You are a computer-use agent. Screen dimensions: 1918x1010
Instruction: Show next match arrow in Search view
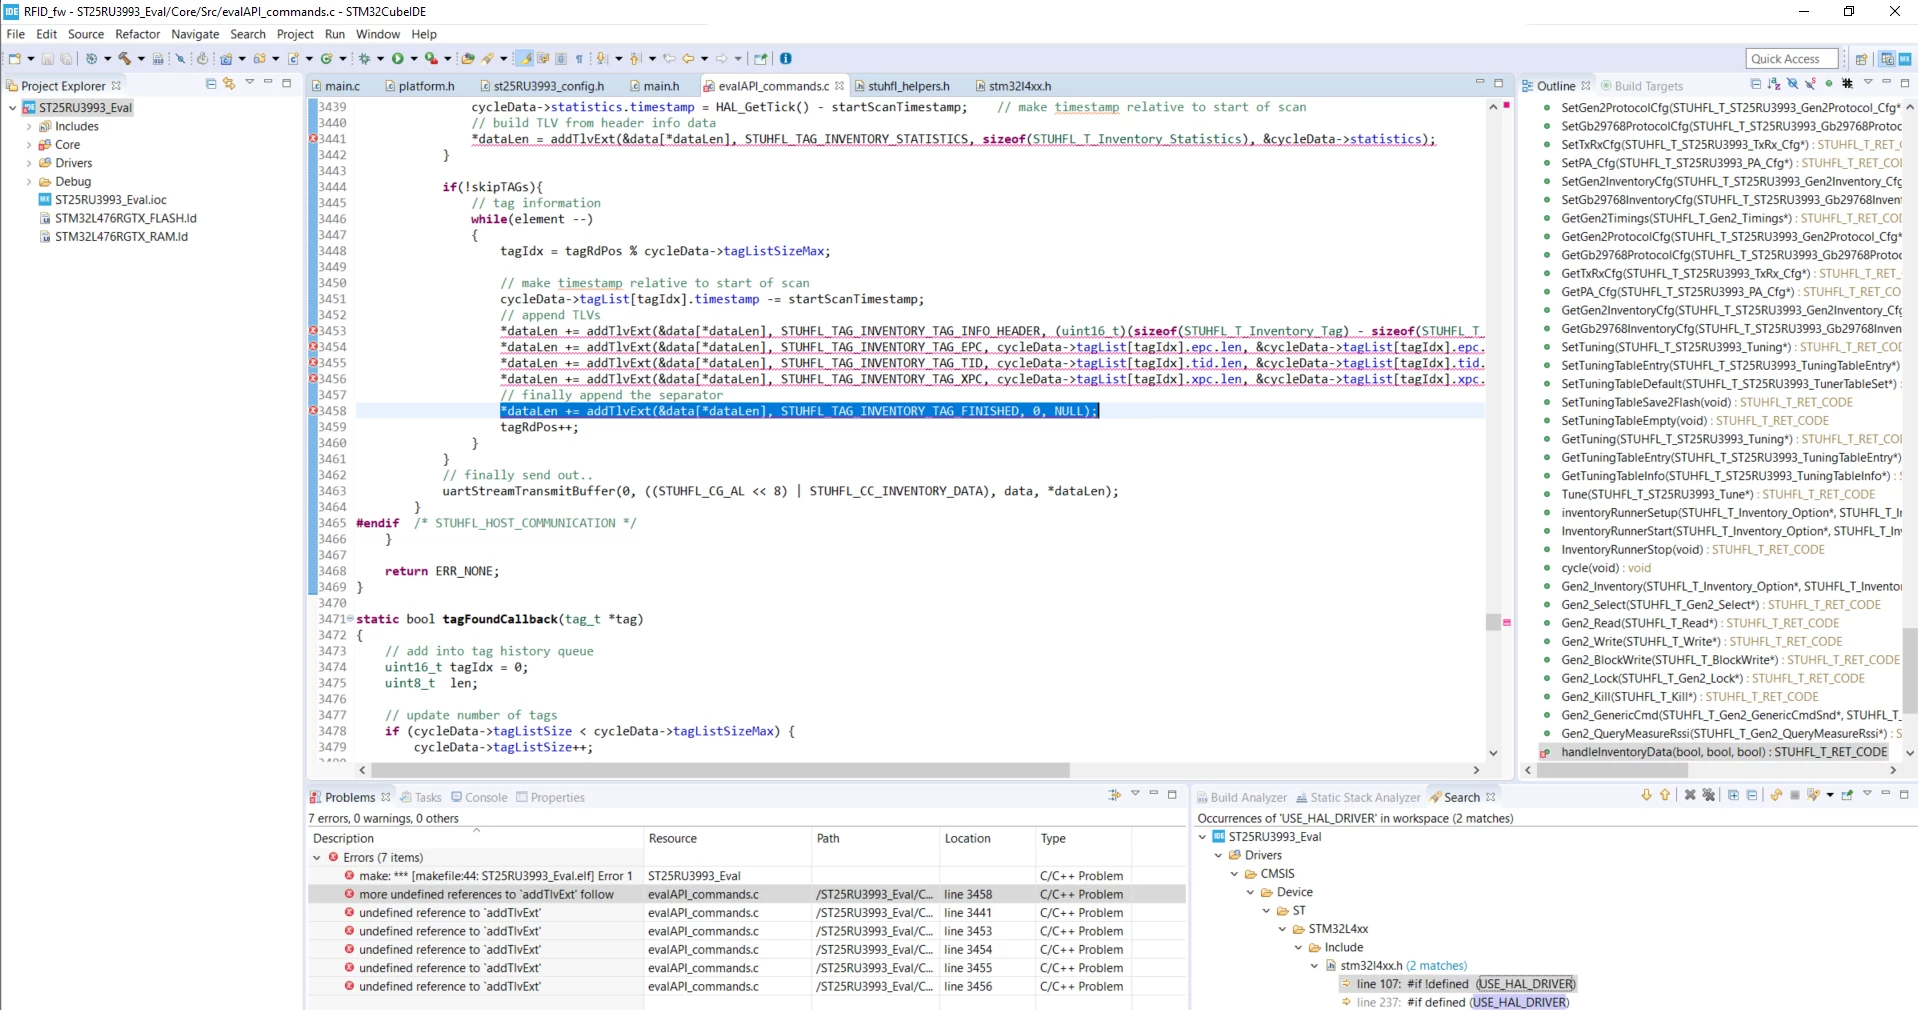click(1646, 795)
